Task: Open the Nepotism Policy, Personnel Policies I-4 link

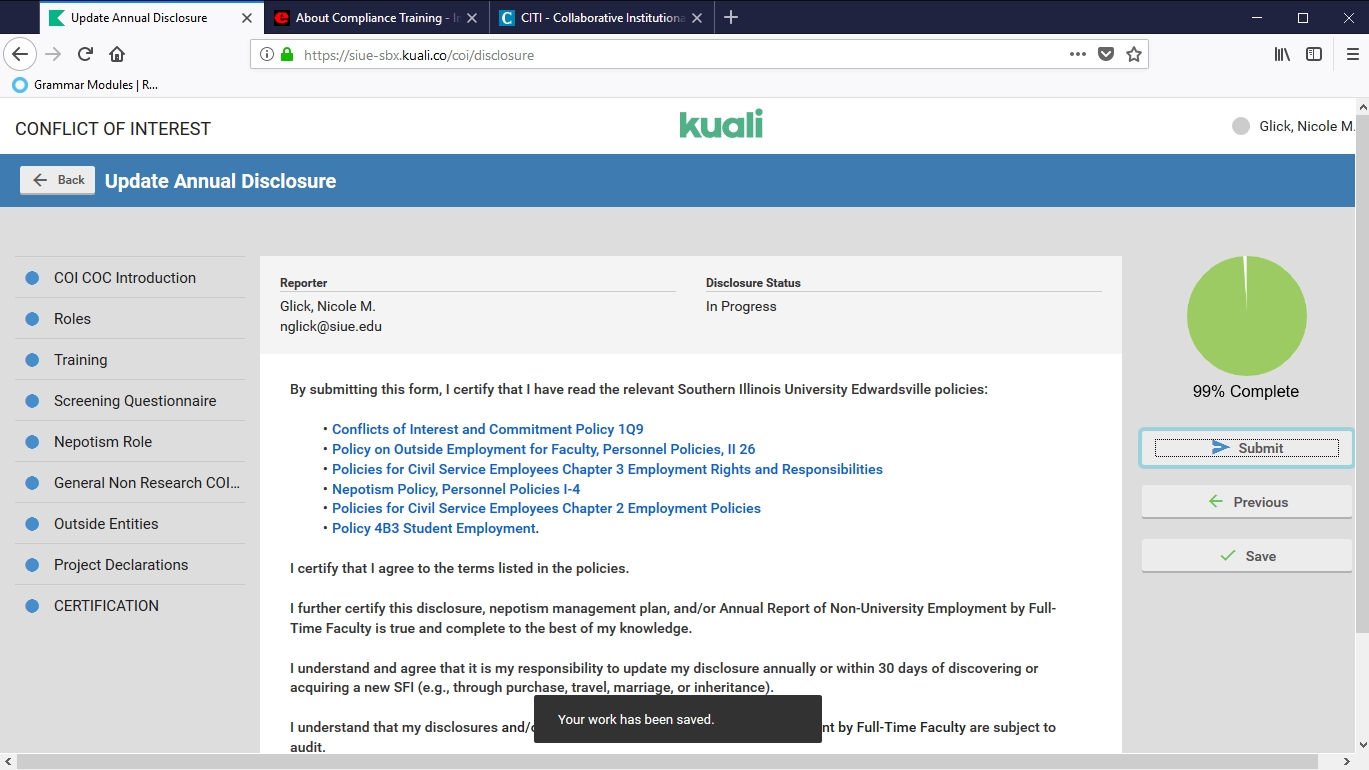Action: (456, 489)
